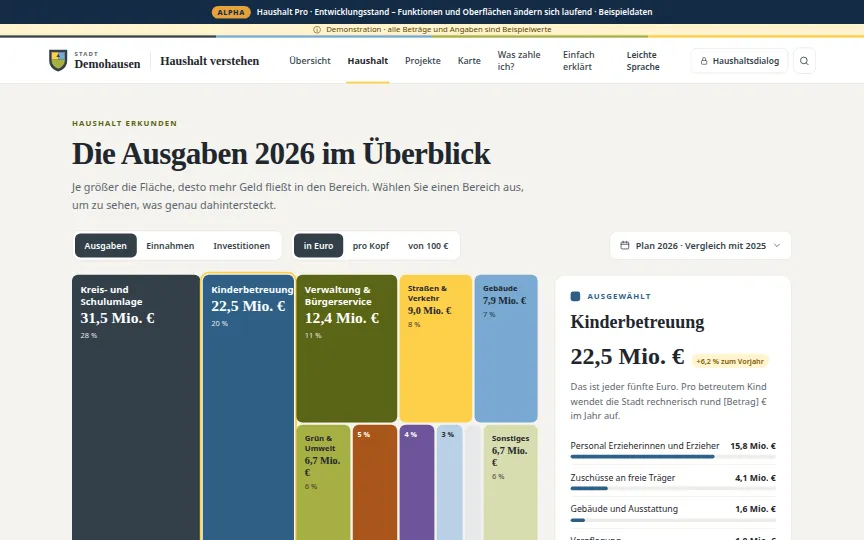Select Ausgaben view toggle
This screenshot has width=864, height=540.
point(105,246)
